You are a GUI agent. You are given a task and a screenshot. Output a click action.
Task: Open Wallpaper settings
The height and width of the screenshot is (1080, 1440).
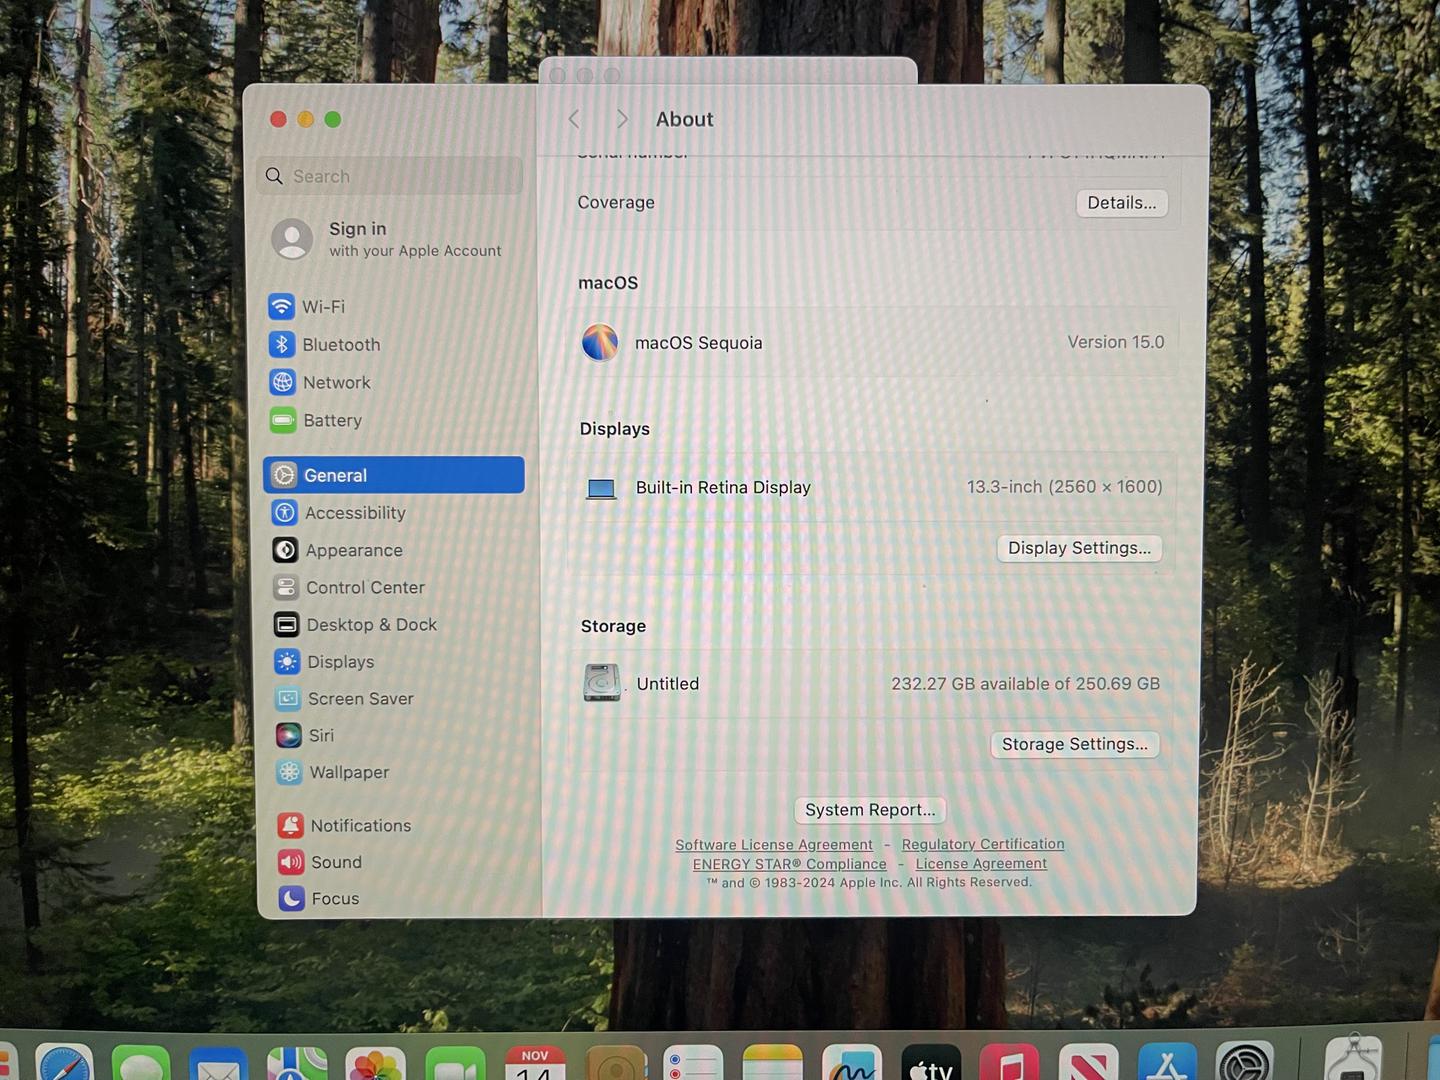tap(333, 772)
